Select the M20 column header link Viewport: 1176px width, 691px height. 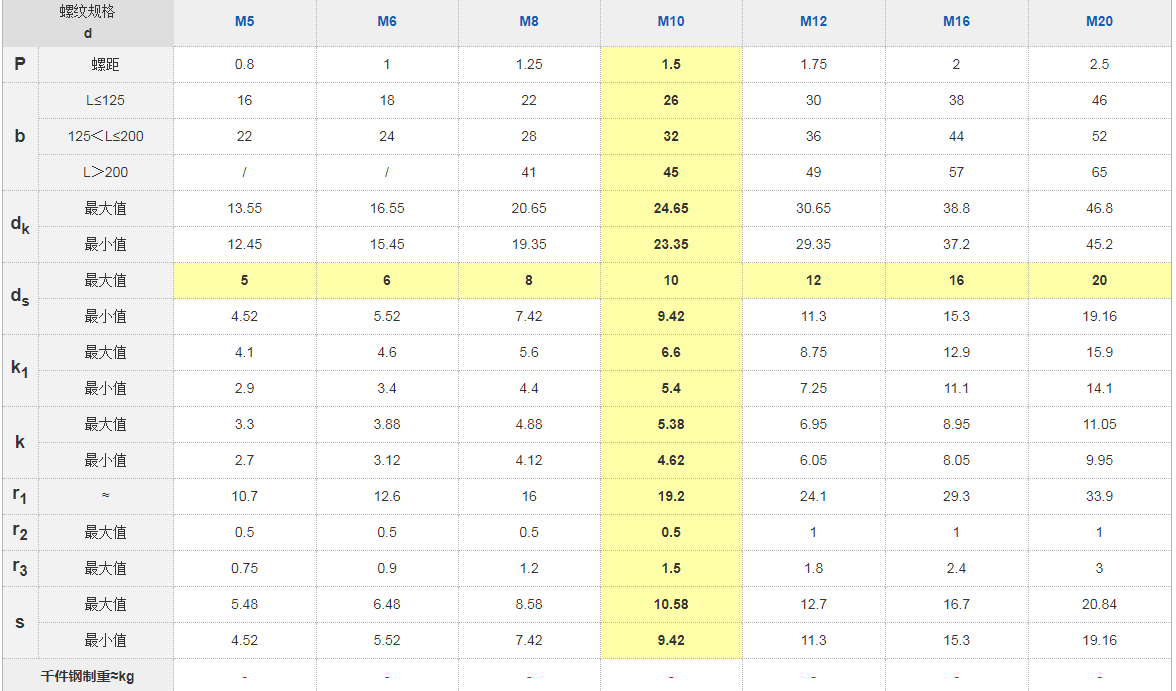click(1099, 21)
